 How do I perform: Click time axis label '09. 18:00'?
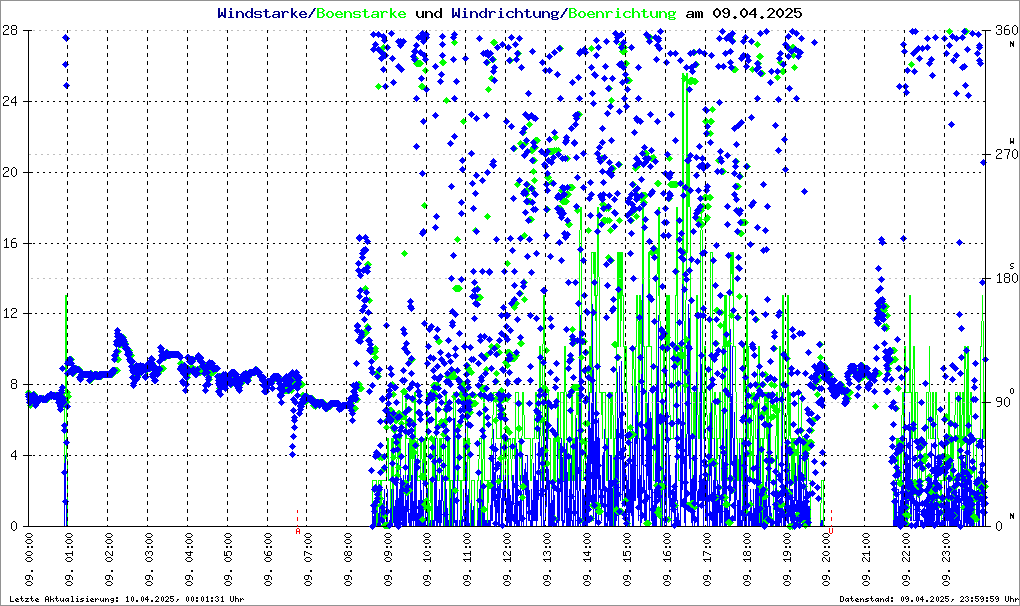click(x=746, y=560)
